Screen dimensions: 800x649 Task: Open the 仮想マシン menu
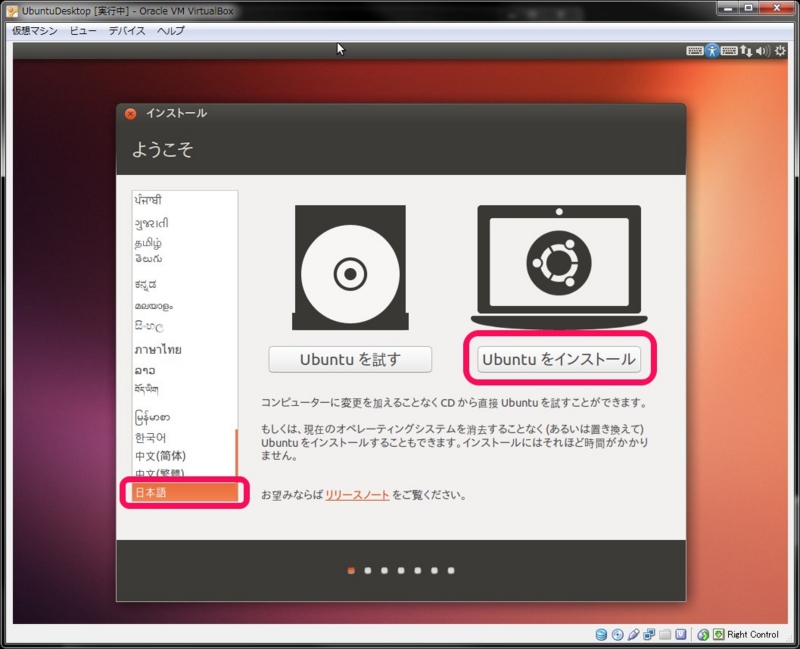[x=35, y=31]
